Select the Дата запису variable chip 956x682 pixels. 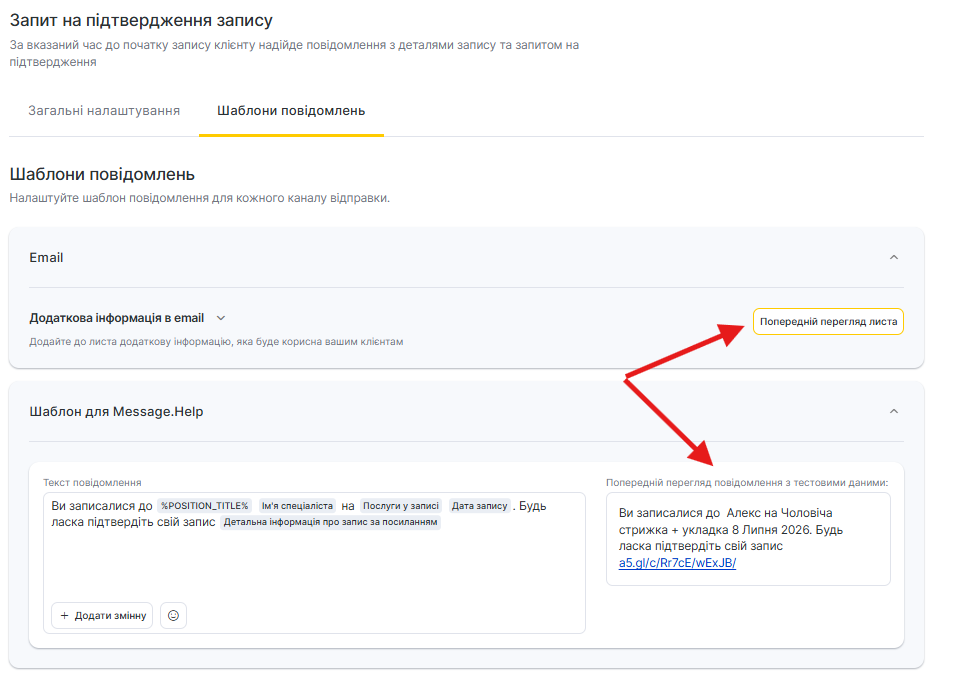(x=479, y=506)
